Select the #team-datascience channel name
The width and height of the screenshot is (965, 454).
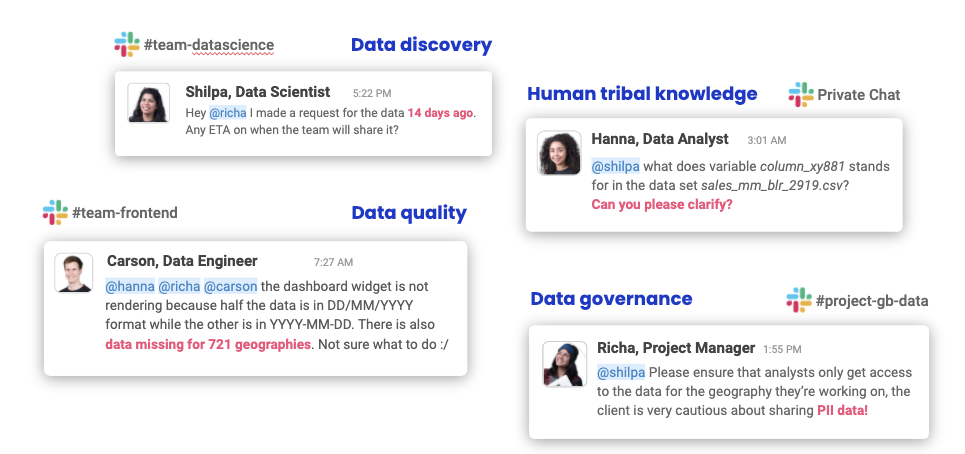[209, 45]
